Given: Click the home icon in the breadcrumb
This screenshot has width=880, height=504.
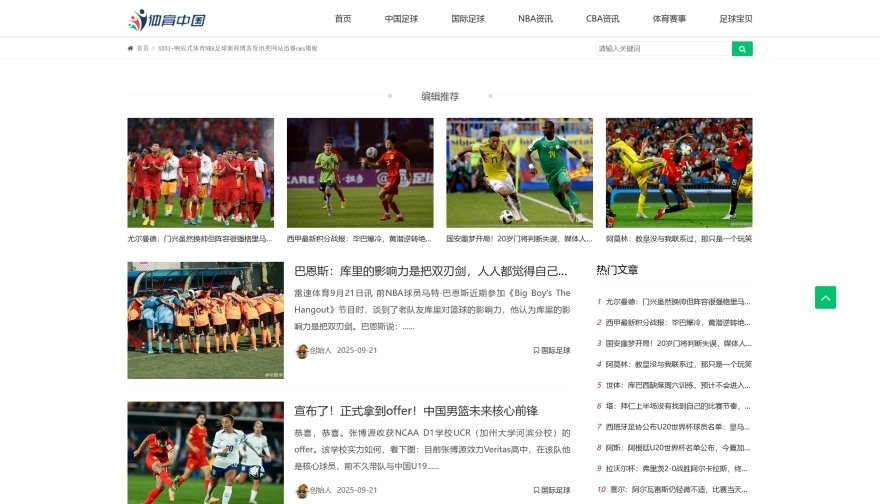Looking at the screenshot, I should point(130,48).
